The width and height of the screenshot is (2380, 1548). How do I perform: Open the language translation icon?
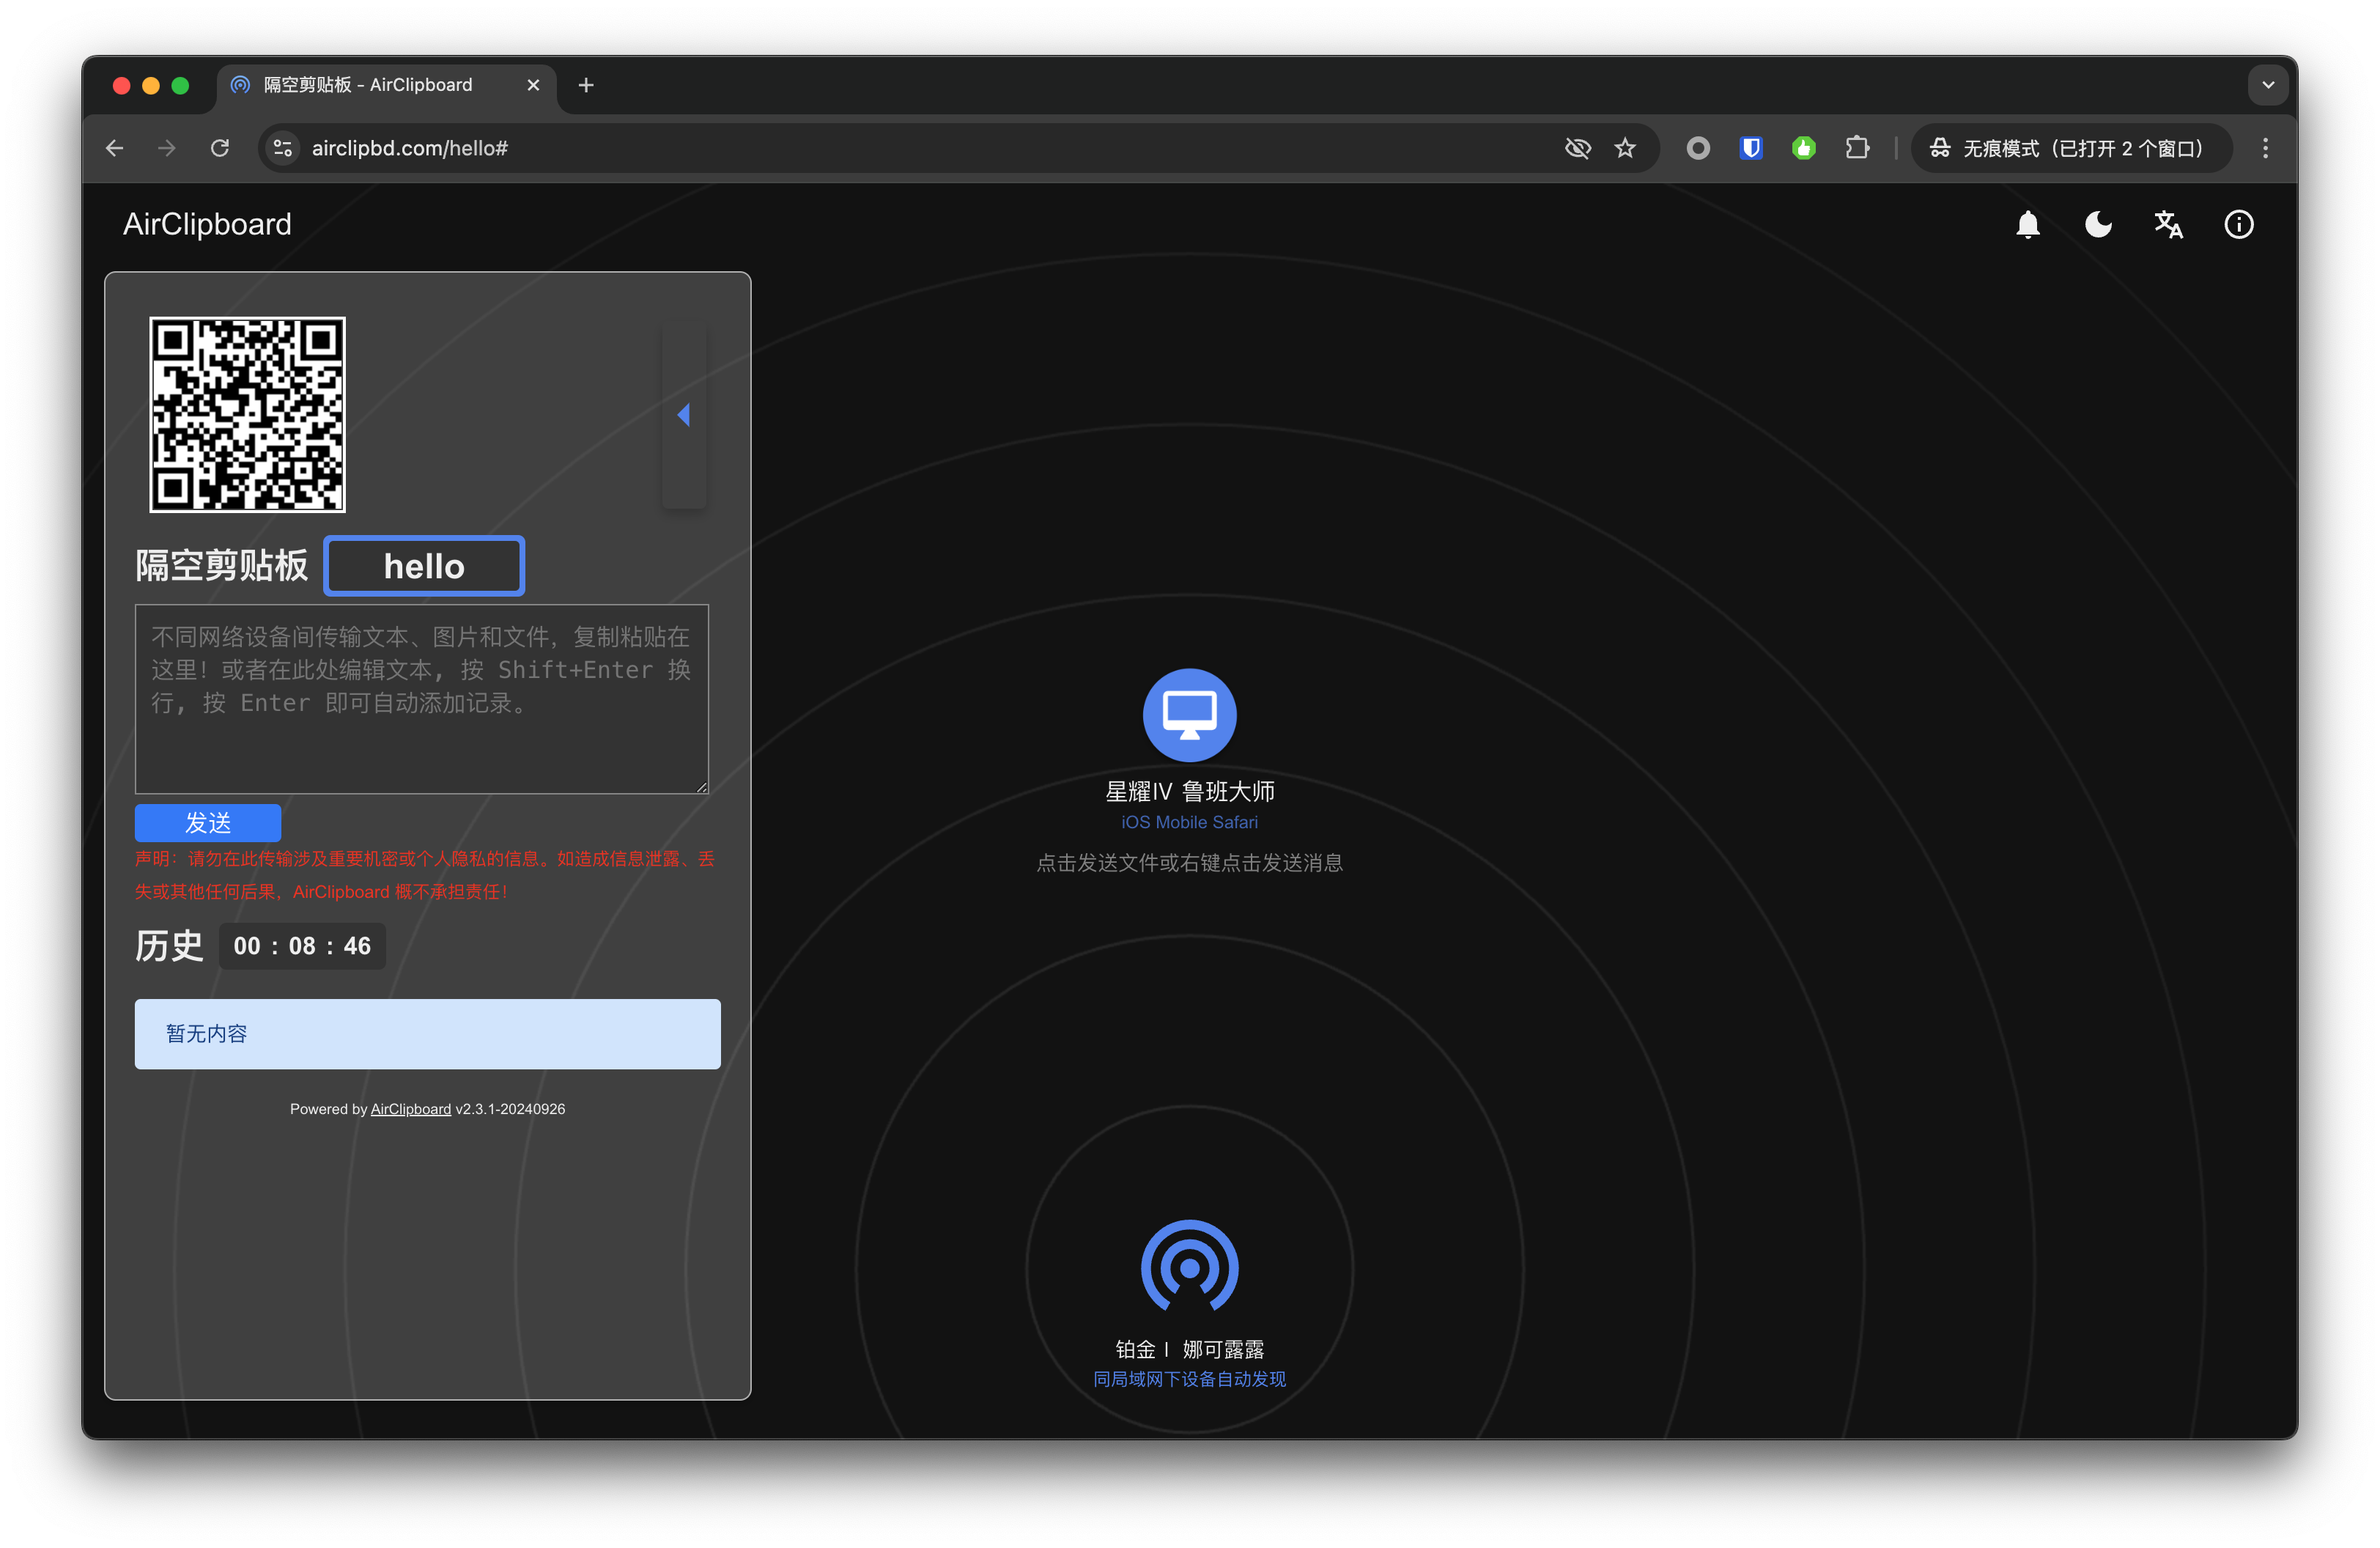pyautogui.click(x=2168, y=224)
